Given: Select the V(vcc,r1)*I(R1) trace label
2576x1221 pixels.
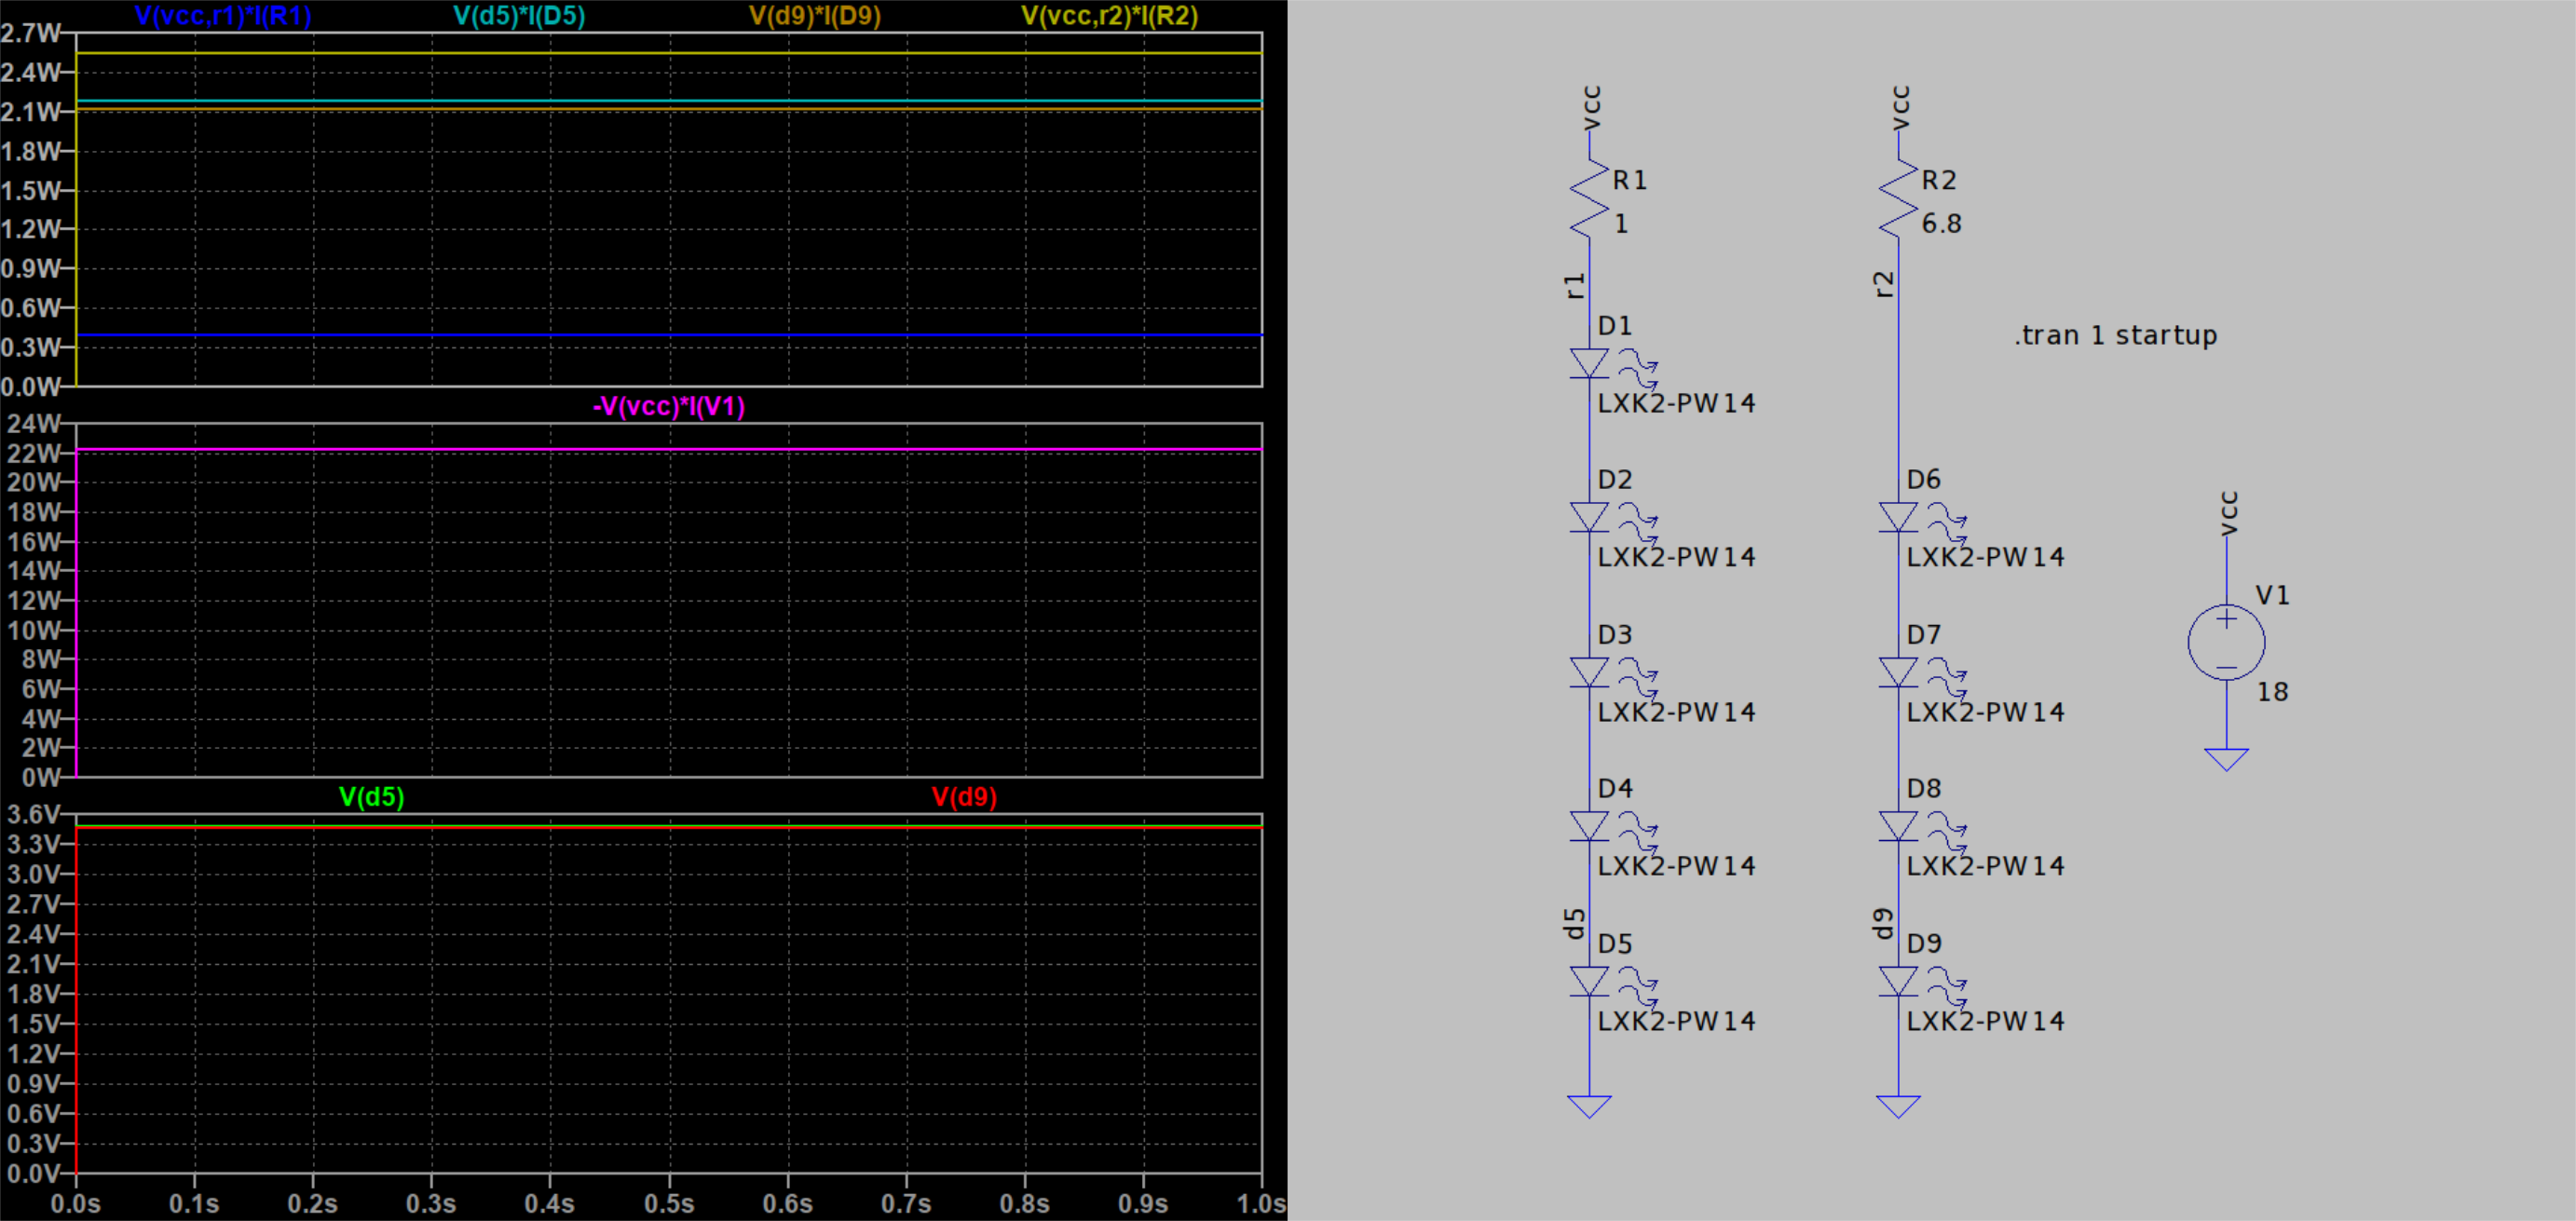Looking at the screenshot, I should [x=223, y=16].
